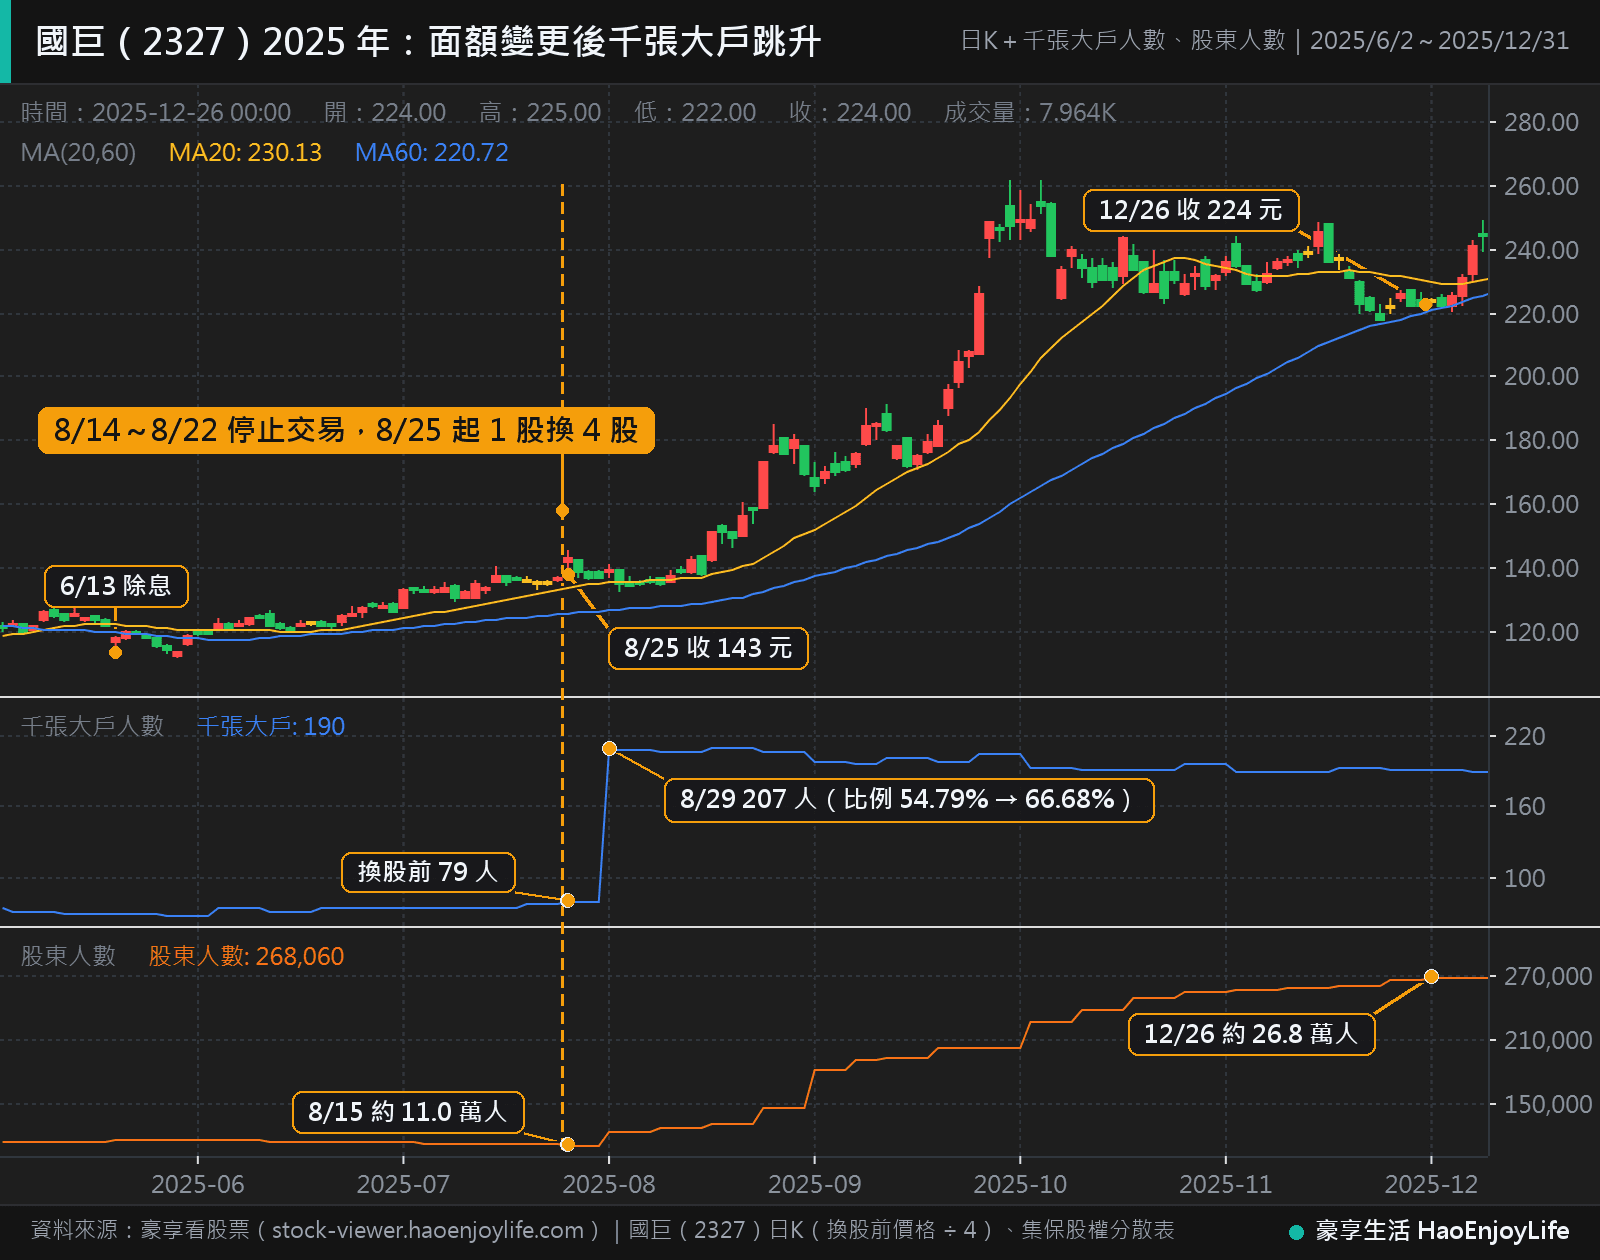The width and height of the screenshot is (1600, 1260).
Task: Click the HaoEnjoyLife brand logo dot
Action: (1297, 1232)
